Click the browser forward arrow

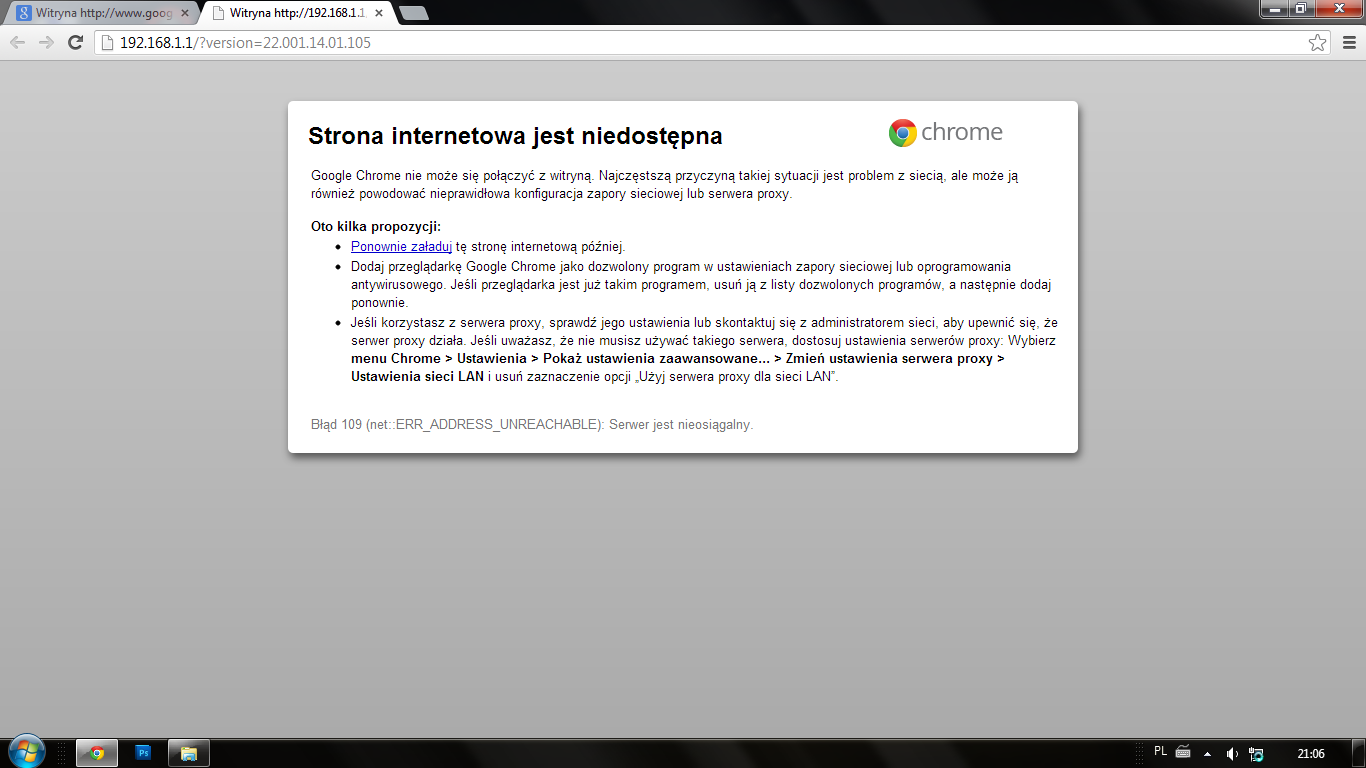point(46,42)
